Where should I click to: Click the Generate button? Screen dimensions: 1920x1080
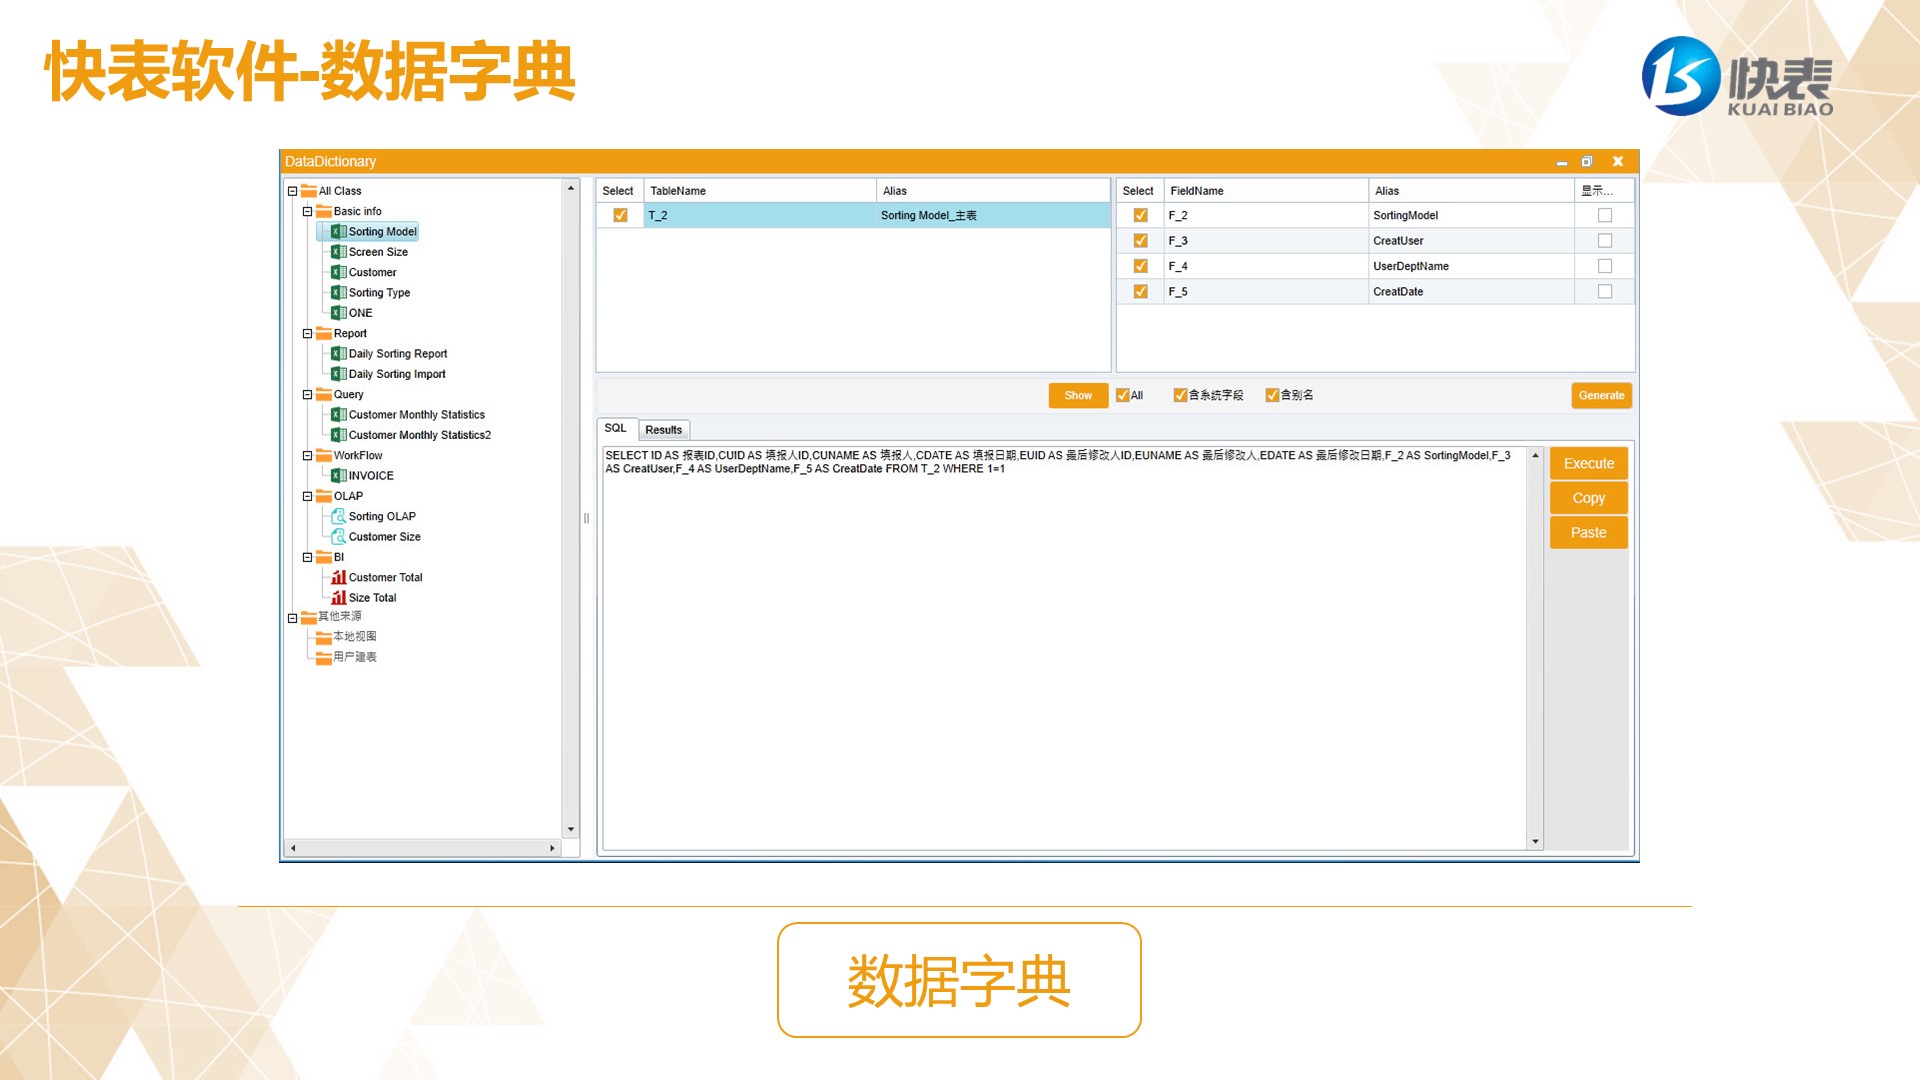[x=1601, y=396]
